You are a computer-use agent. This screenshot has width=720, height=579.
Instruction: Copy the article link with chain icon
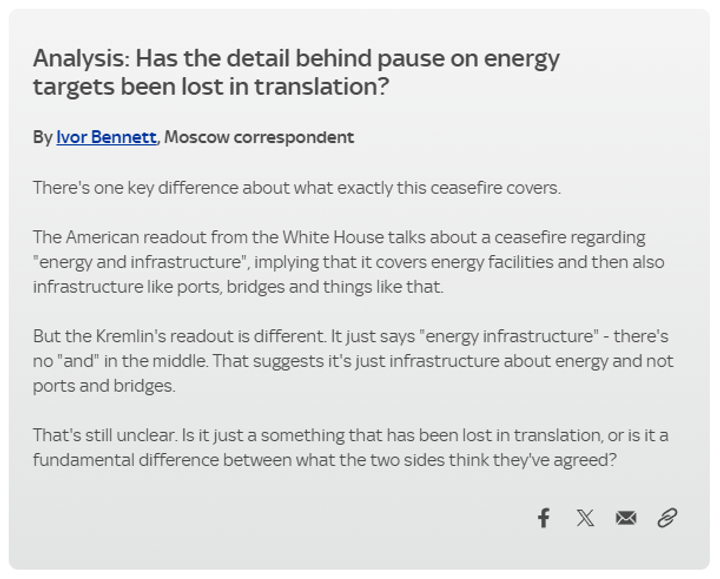(x=667, y=517)
